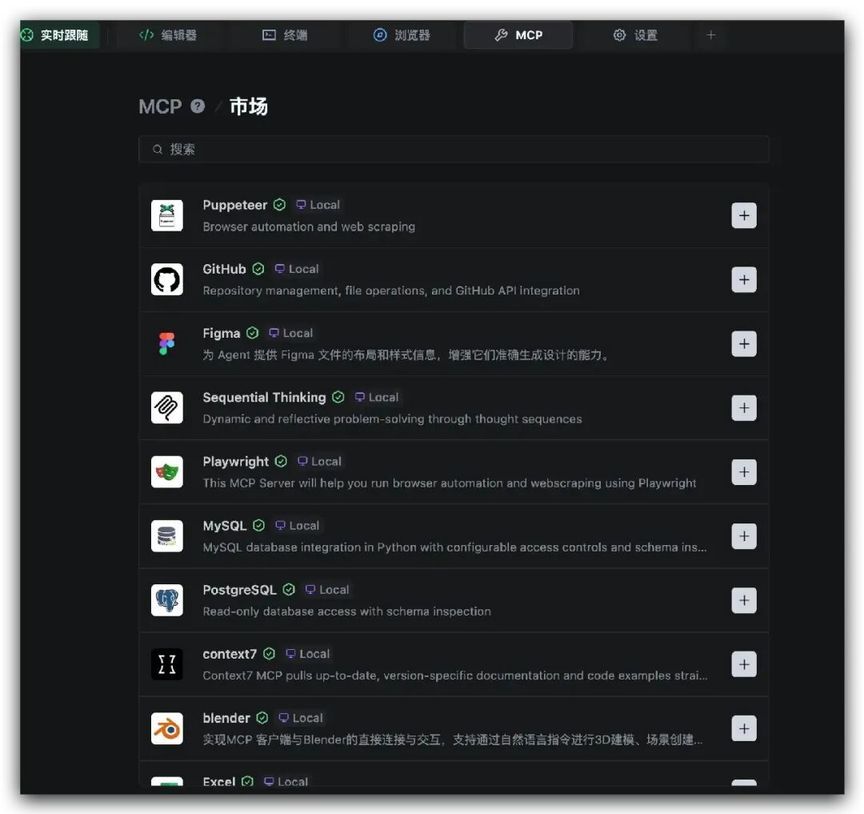Screen dimensions: 864x814
Task: Click the blender logo icon
Action: pos(167,729)
